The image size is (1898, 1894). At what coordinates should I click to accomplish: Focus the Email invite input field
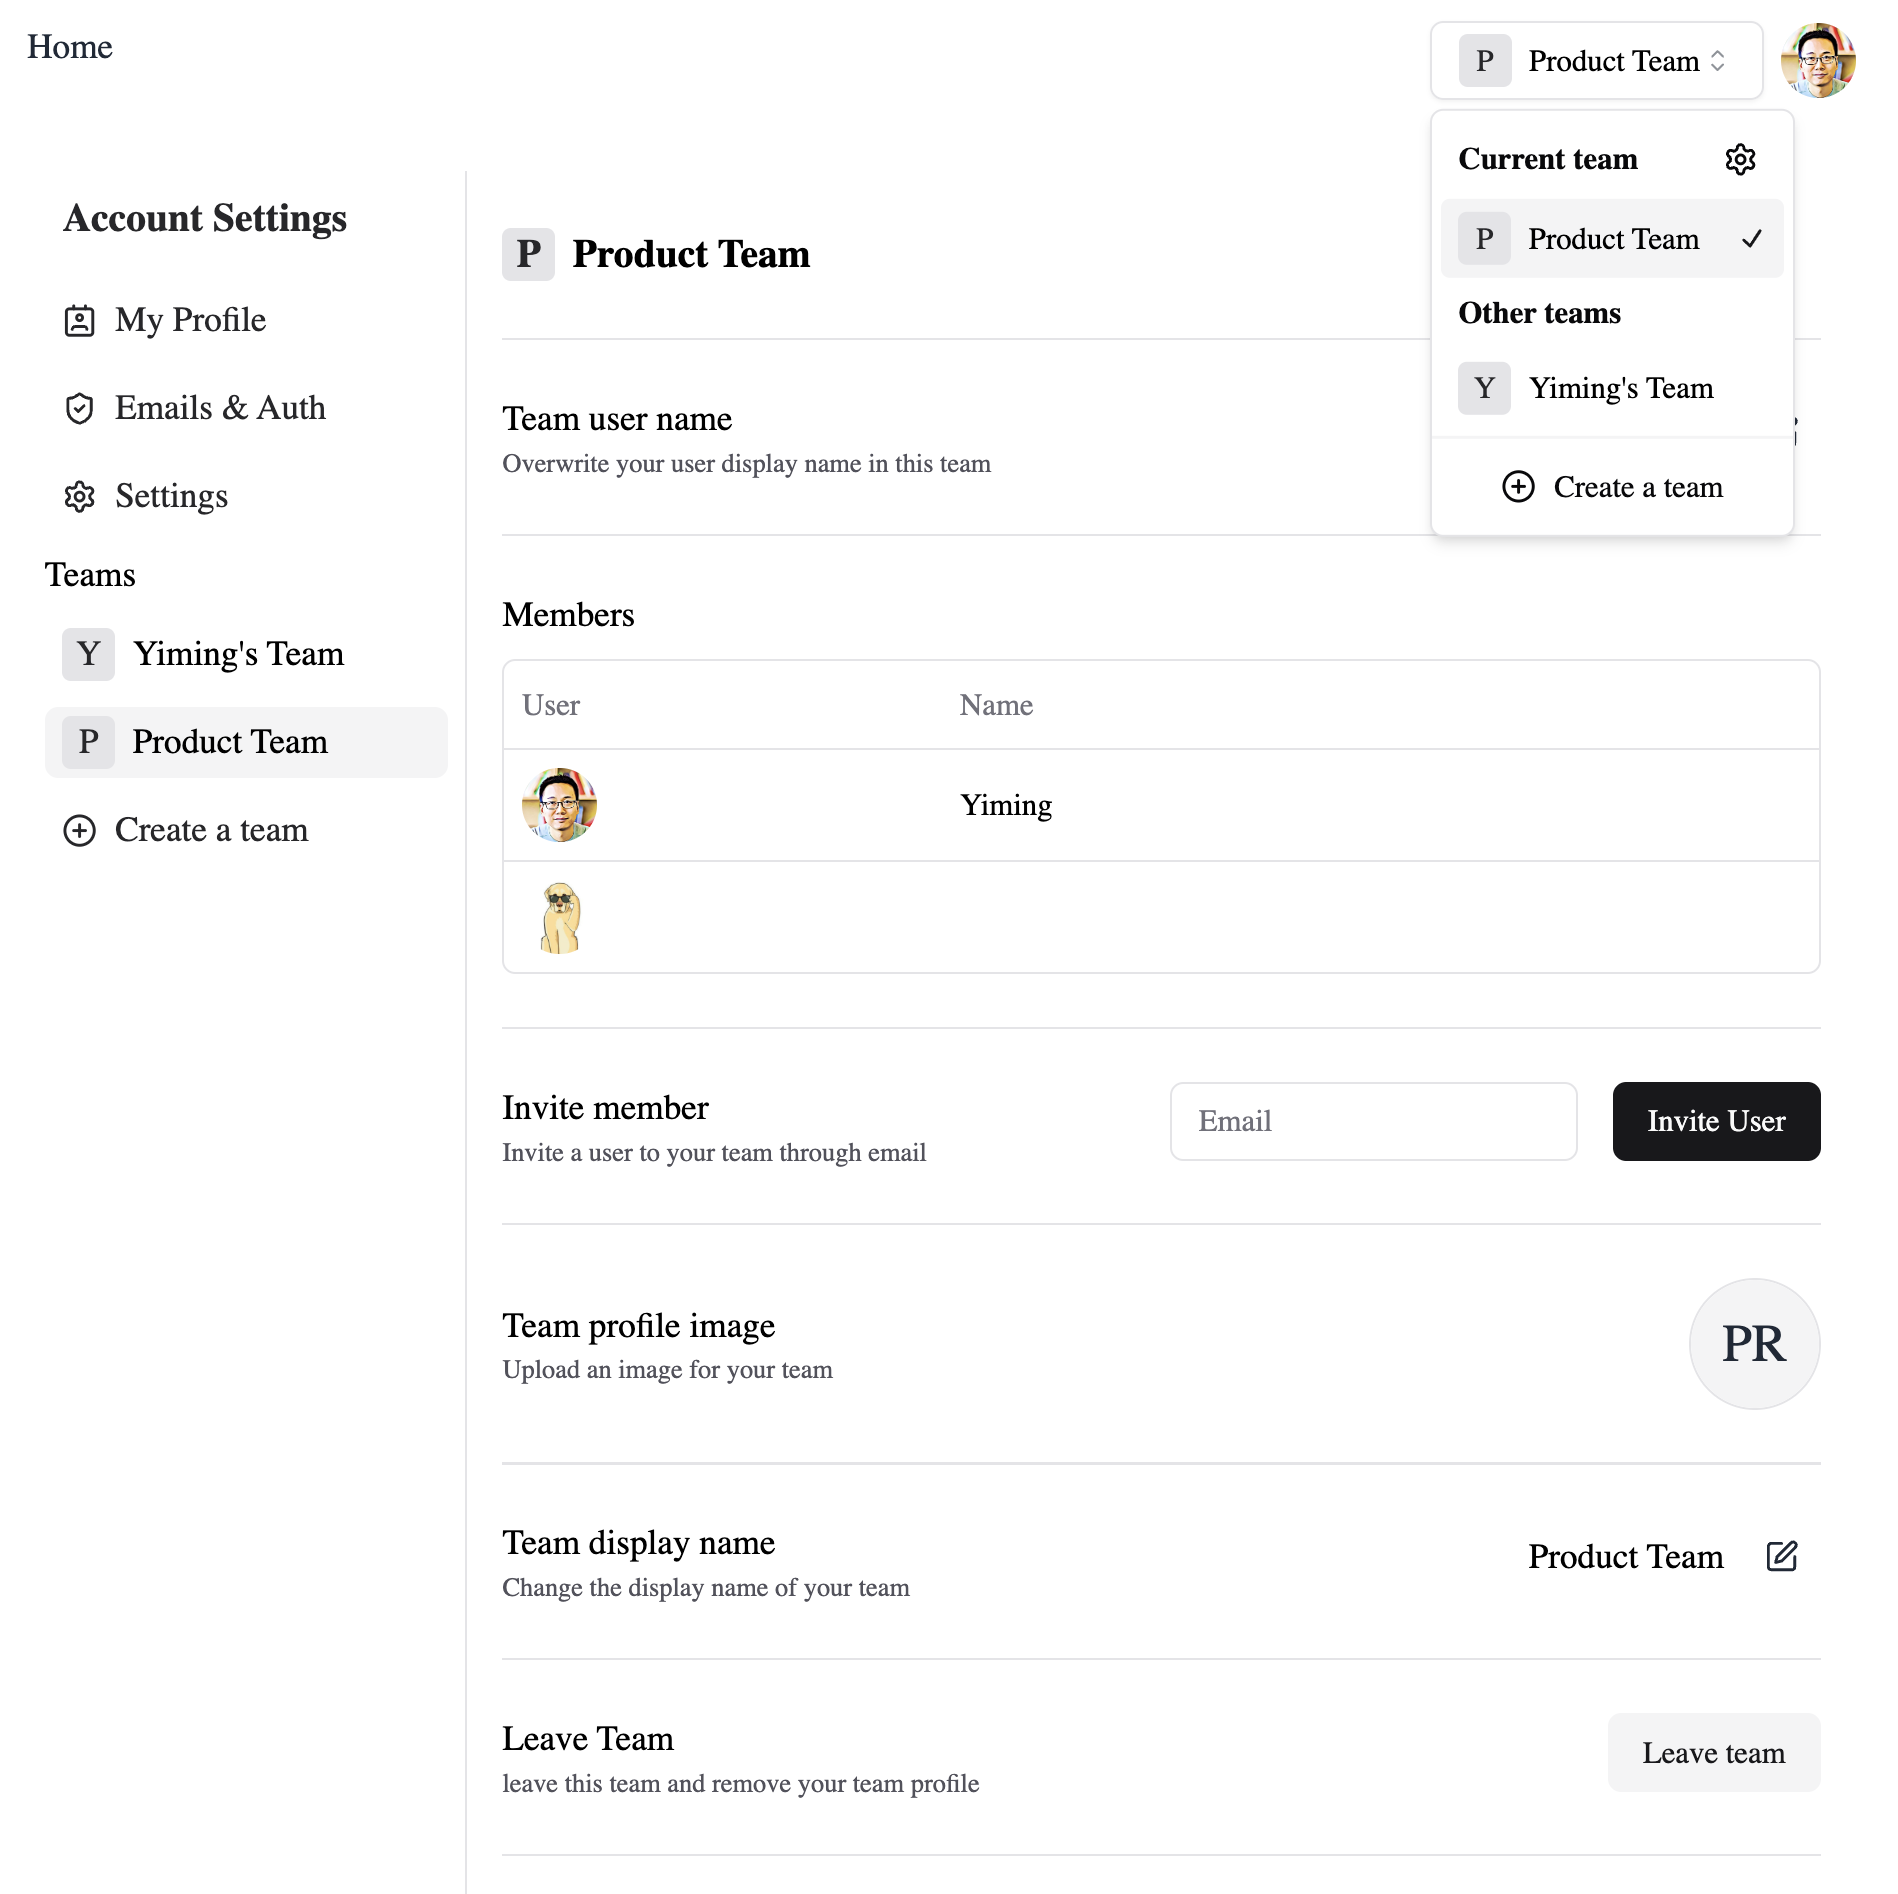click(x=1373, y=1121)
